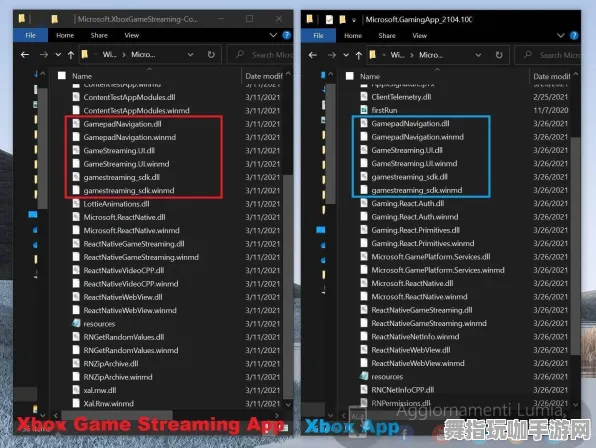596x448 pixels.
Task: Select ReactNativeNetInfo.winmd in right window
Action: pos(415,336)
